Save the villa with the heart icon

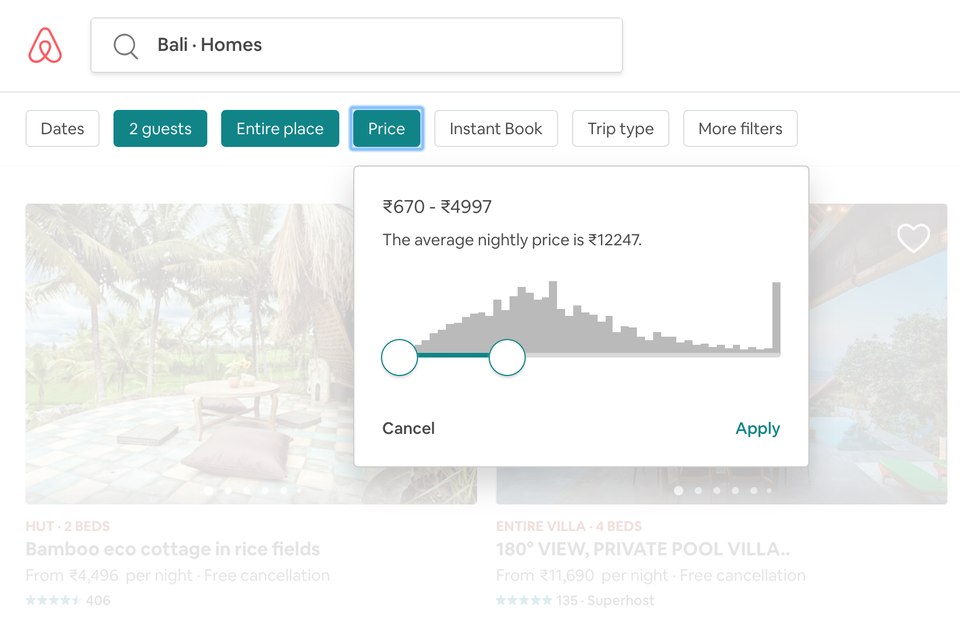pos(913,238)
